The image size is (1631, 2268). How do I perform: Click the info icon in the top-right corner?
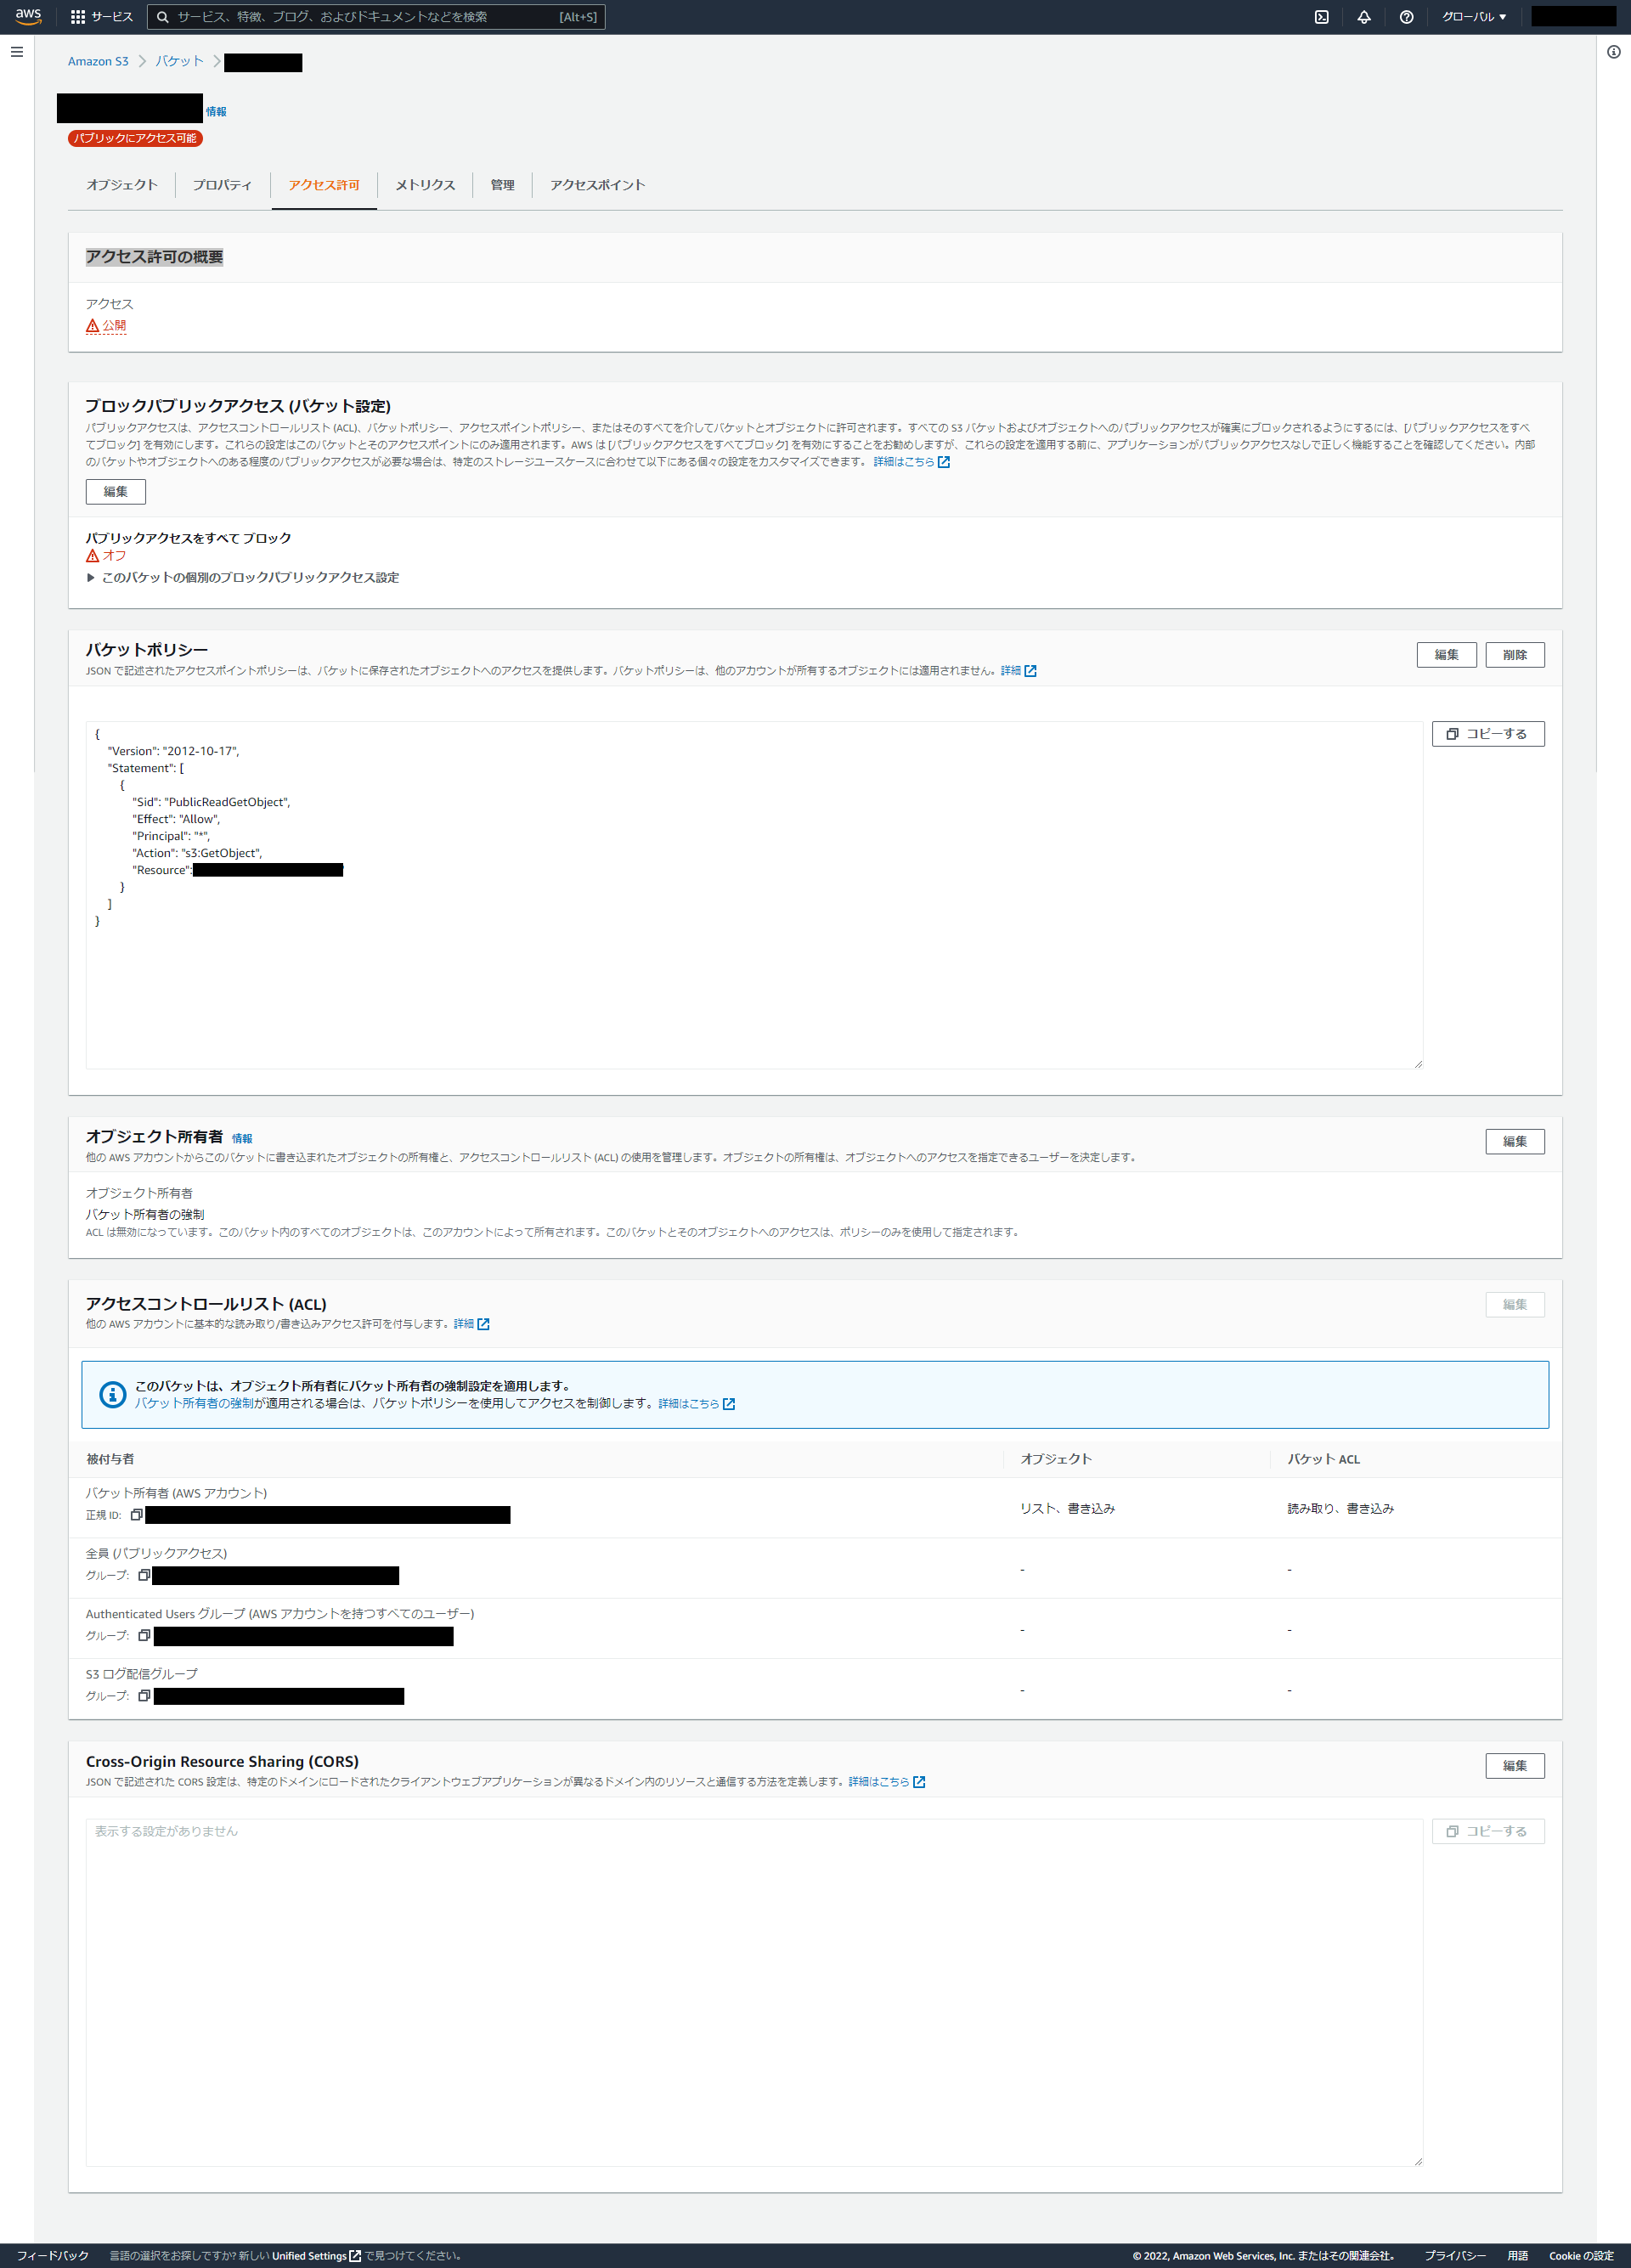(1612, 52)
